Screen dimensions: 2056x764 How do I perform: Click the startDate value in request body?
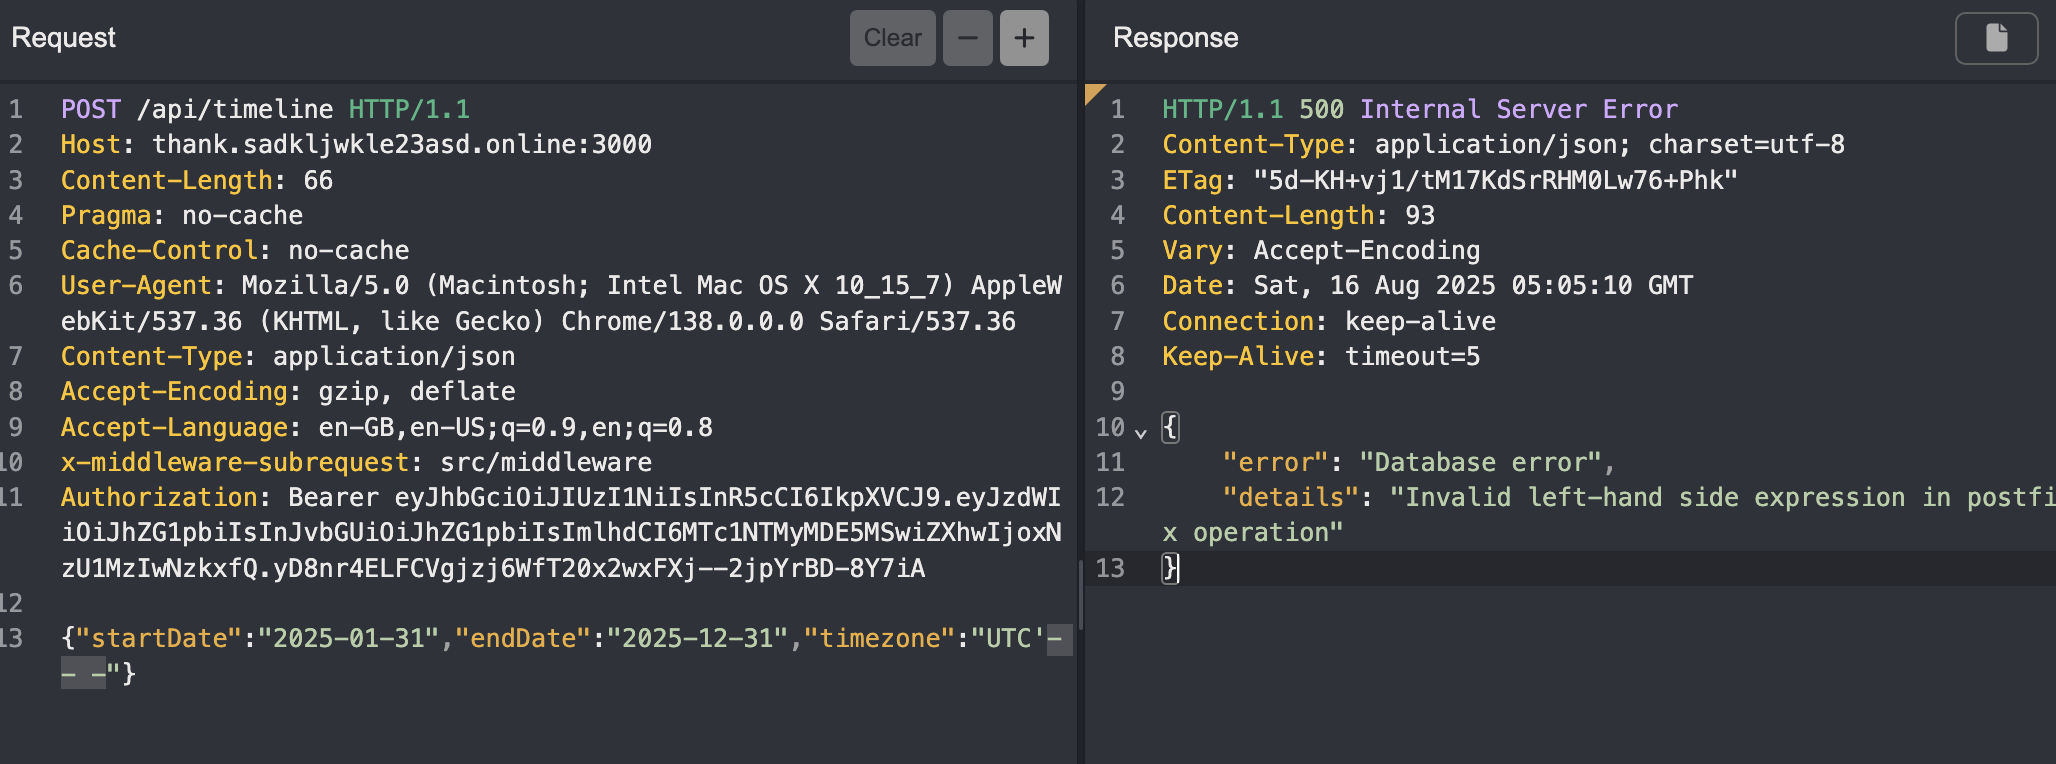pos(349,638)
